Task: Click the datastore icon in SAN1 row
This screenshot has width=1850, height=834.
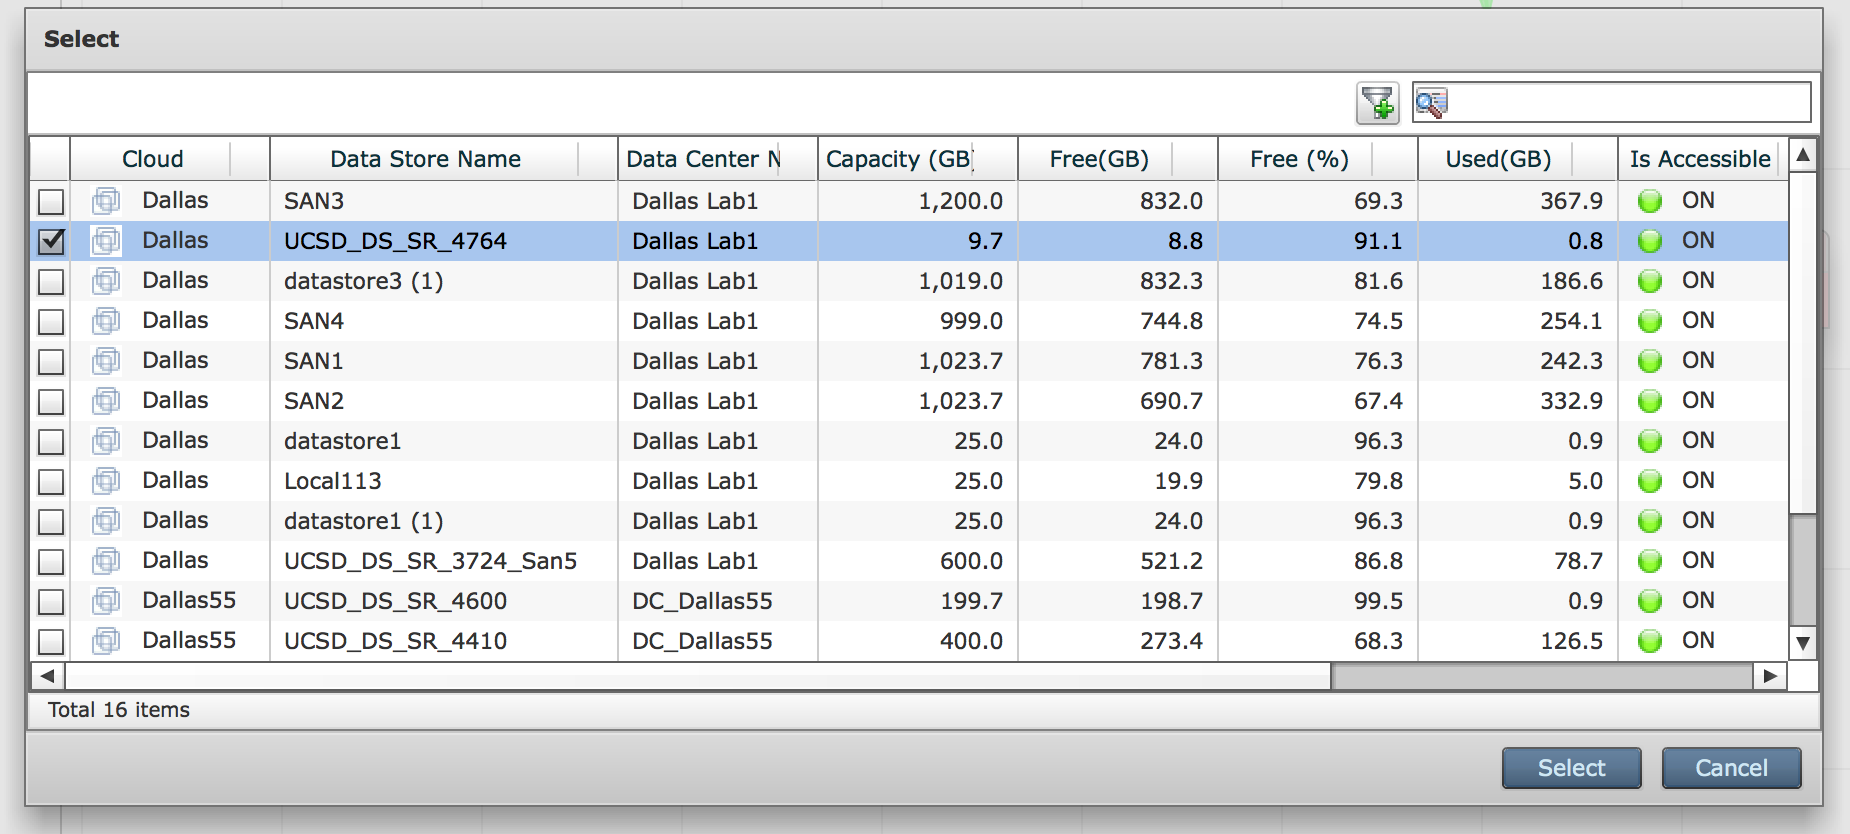Action: tap(106, 361)
